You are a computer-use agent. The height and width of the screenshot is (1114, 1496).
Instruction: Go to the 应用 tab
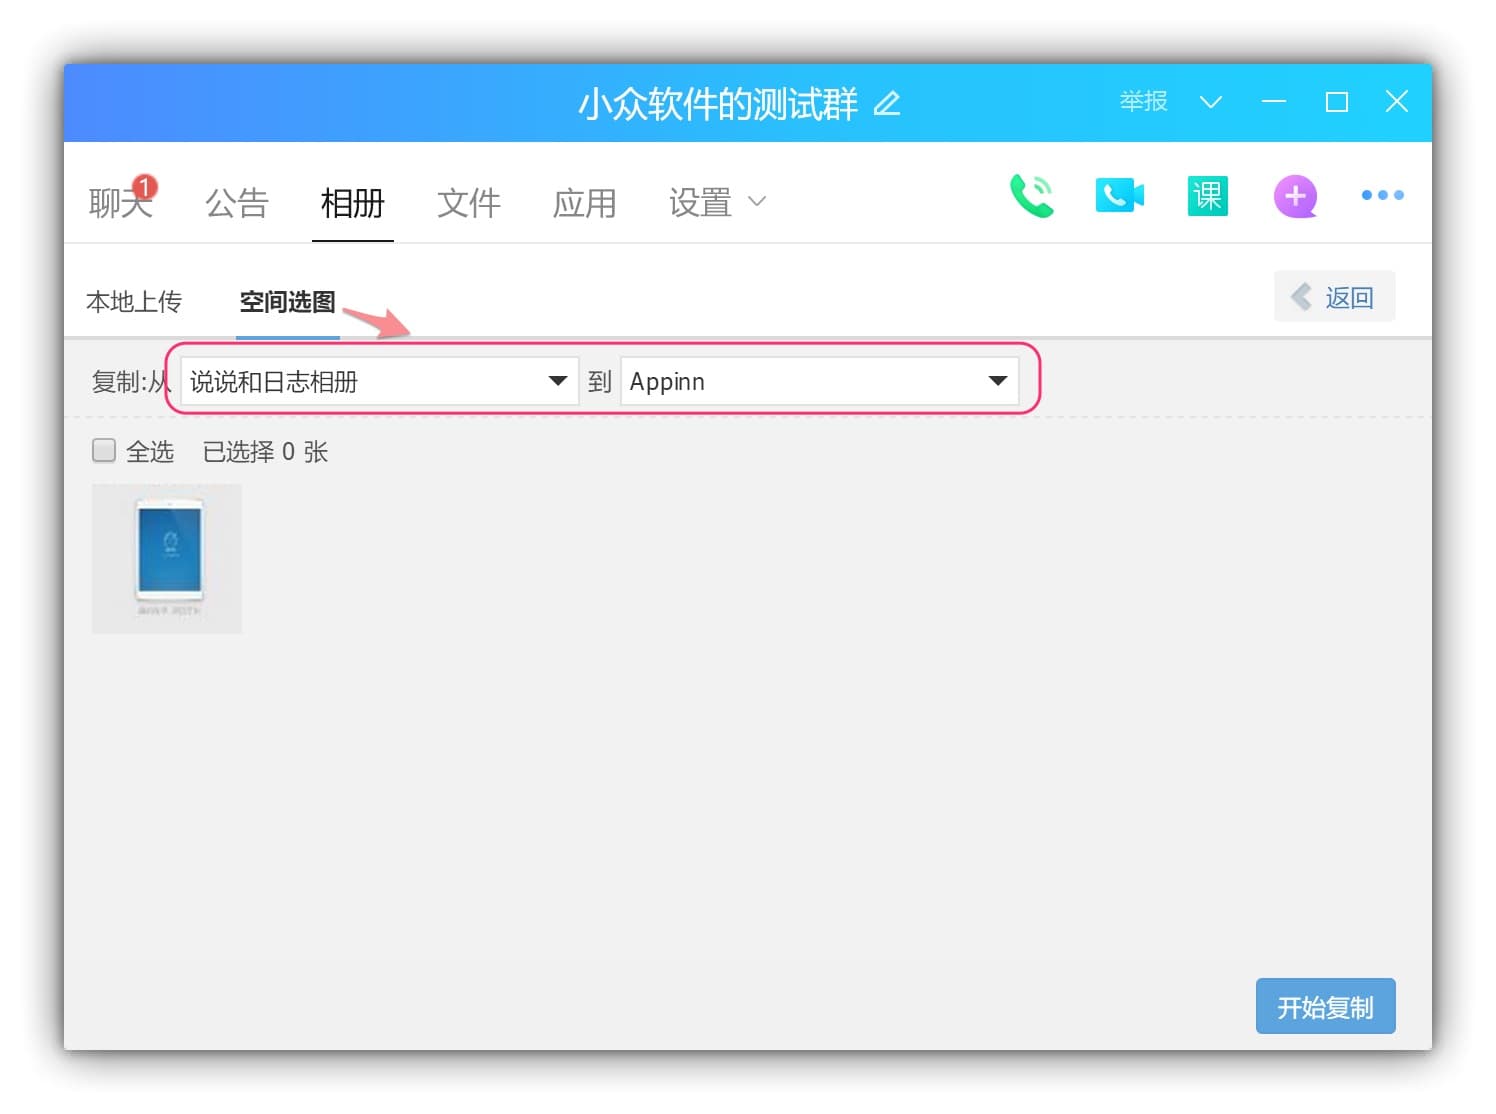tap(584, 202)
